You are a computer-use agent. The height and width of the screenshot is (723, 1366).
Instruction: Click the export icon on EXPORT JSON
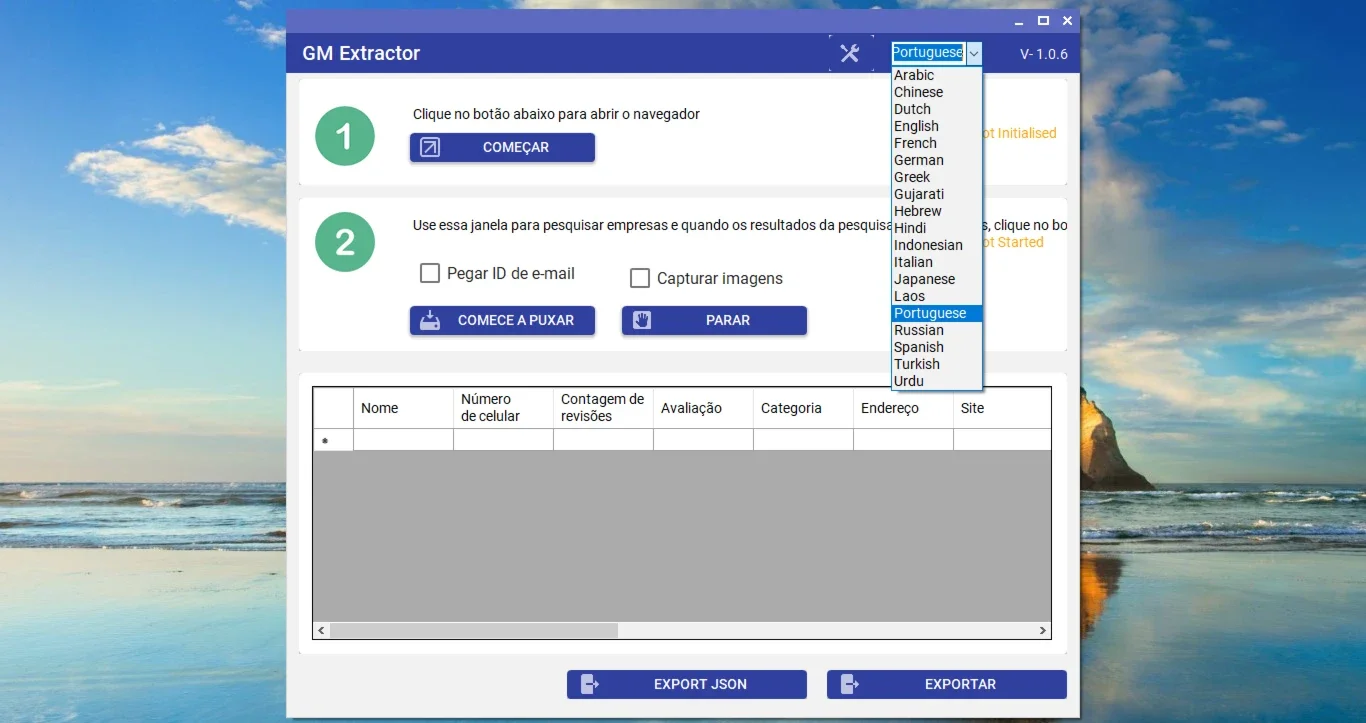[x=590, y=684]
